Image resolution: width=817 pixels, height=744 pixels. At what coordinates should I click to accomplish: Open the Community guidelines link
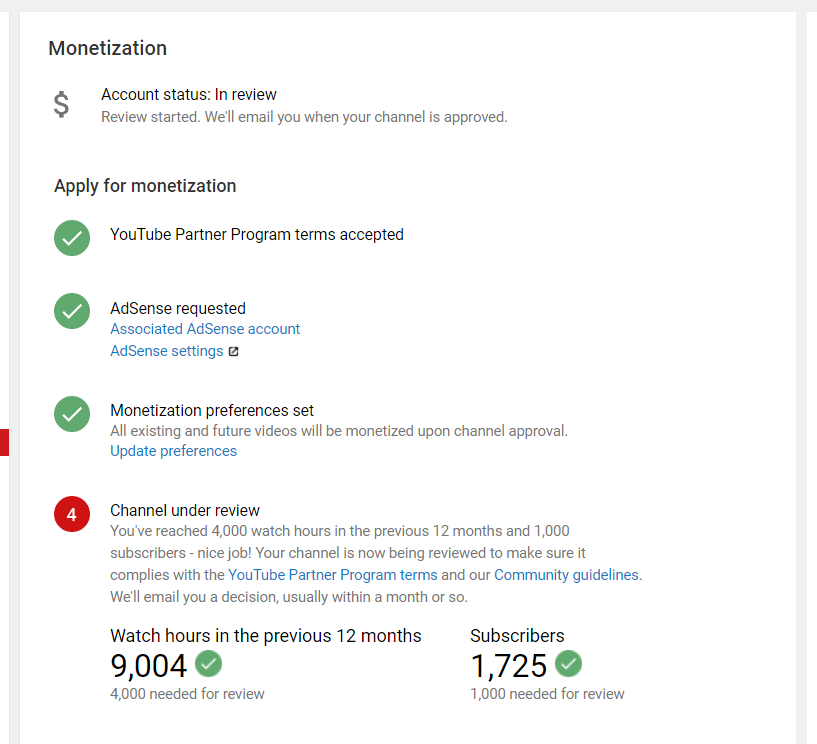[x=566, y=575]
